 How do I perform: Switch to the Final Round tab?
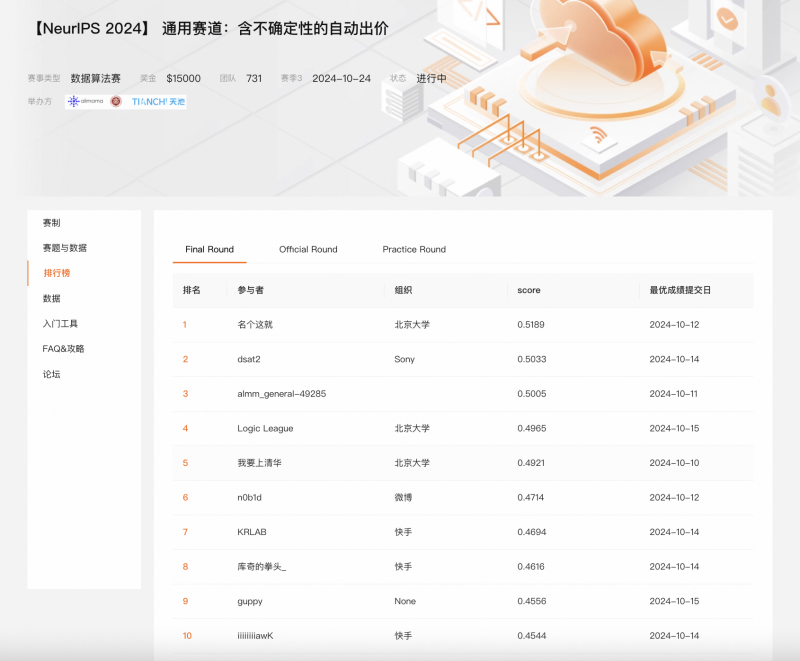click(209, 249)
